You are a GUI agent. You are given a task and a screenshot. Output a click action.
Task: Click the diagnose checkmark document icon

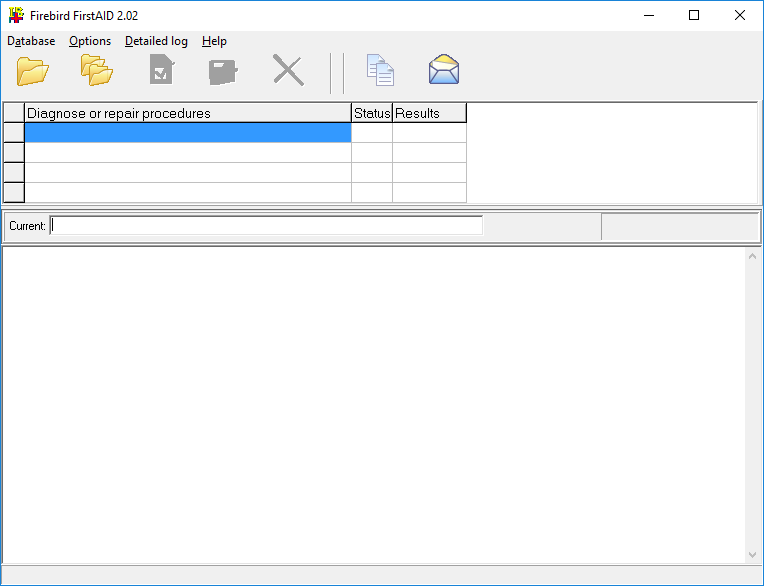coord(161,71)
